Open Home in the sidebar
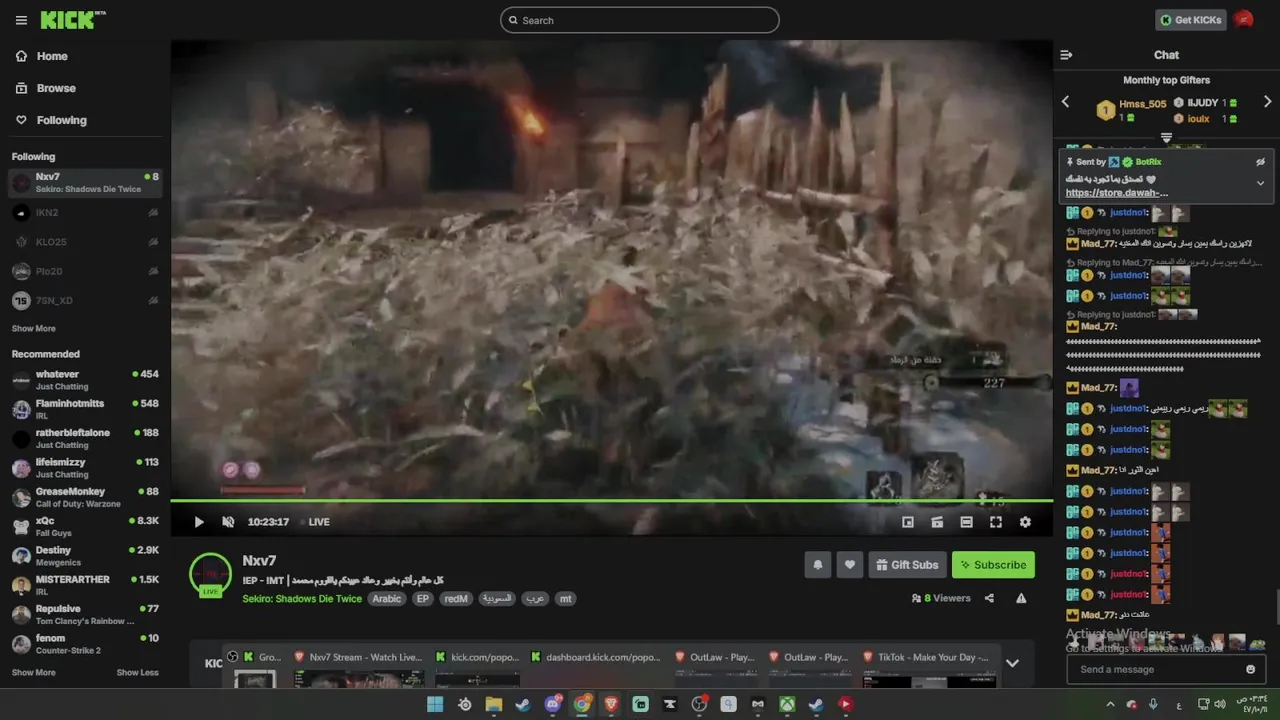The height and width of the screenshot is (720, 1280). 52,56
